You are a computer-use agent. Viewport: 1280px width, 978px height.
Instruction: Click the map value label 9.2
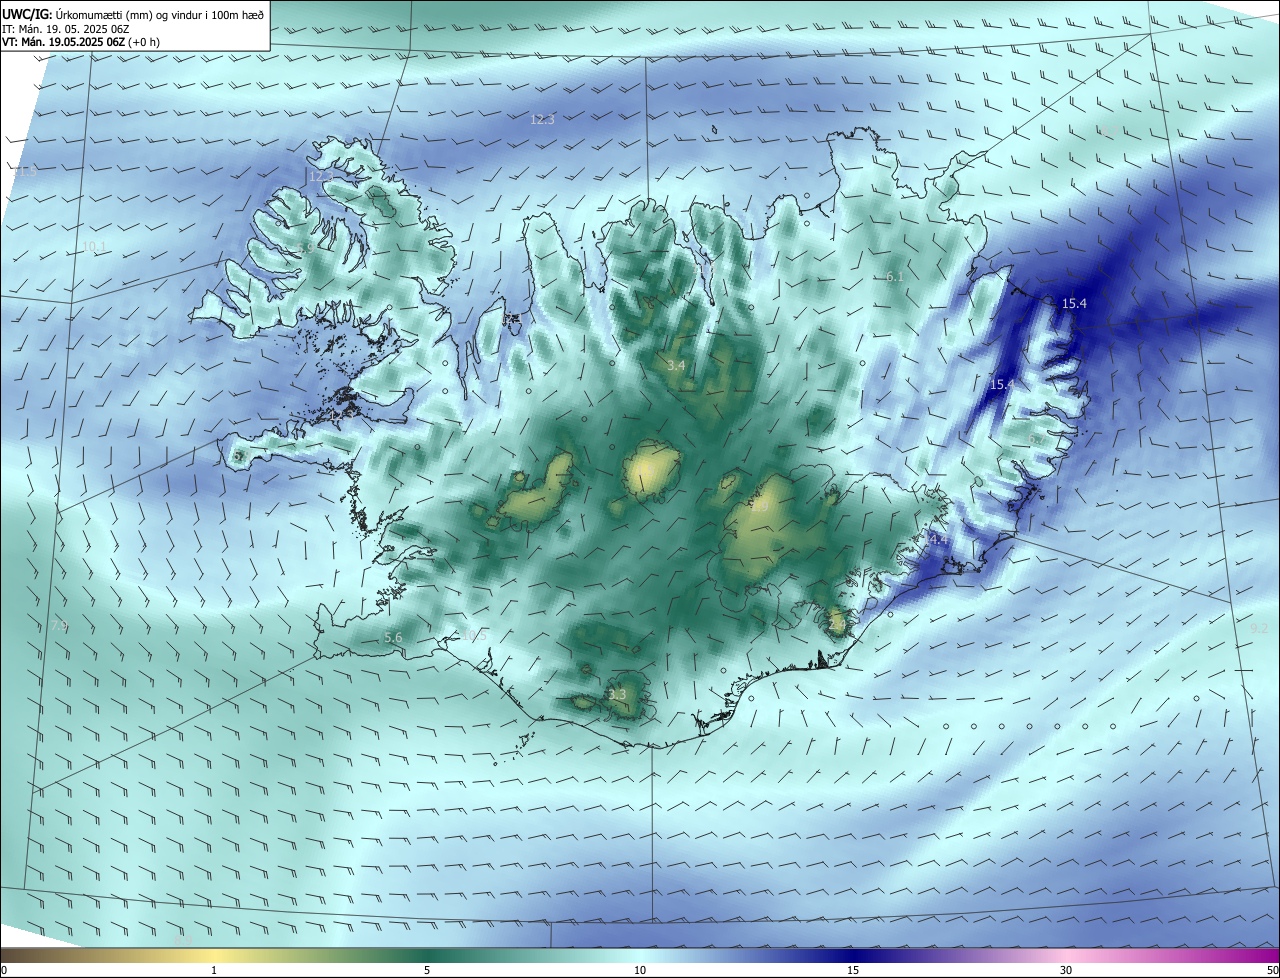pos(1259,628)
